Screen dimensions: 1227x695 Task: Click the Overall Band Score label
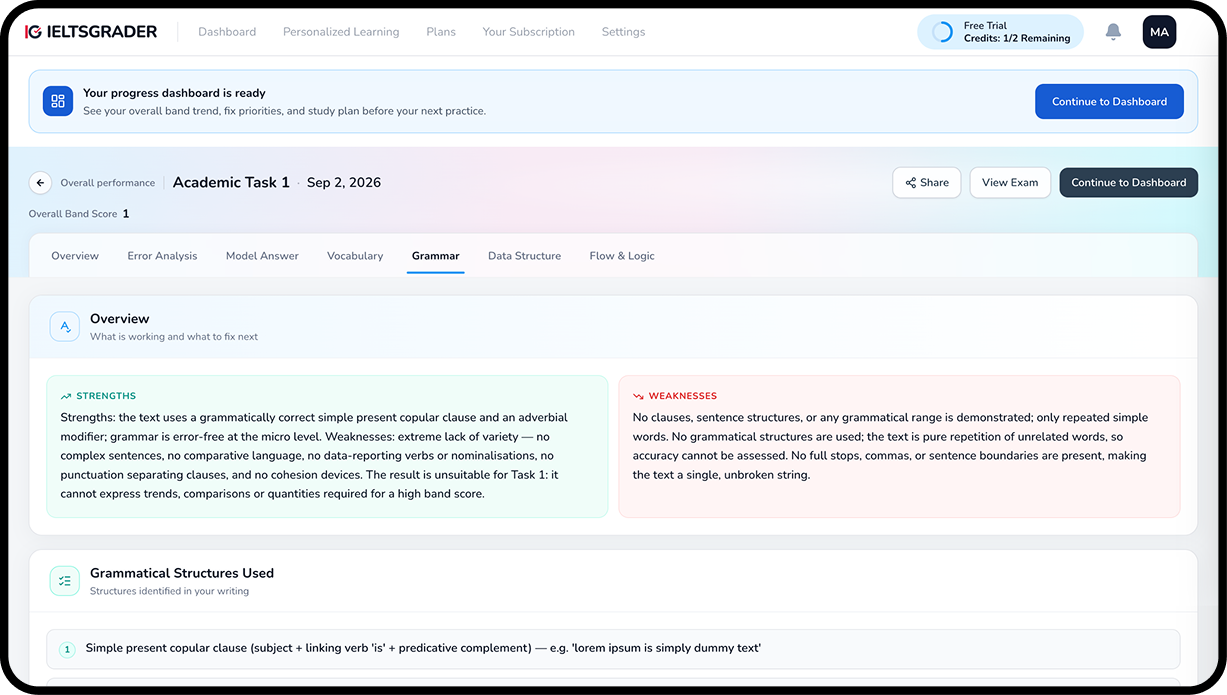pyautogui.click(x=73, y=214)
